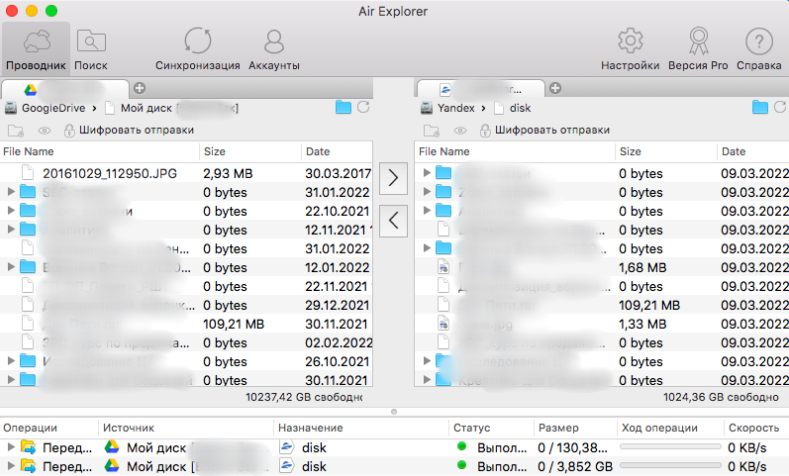Select the Yandex tab in right pane
789x476 pixels.
click(481, 89)
